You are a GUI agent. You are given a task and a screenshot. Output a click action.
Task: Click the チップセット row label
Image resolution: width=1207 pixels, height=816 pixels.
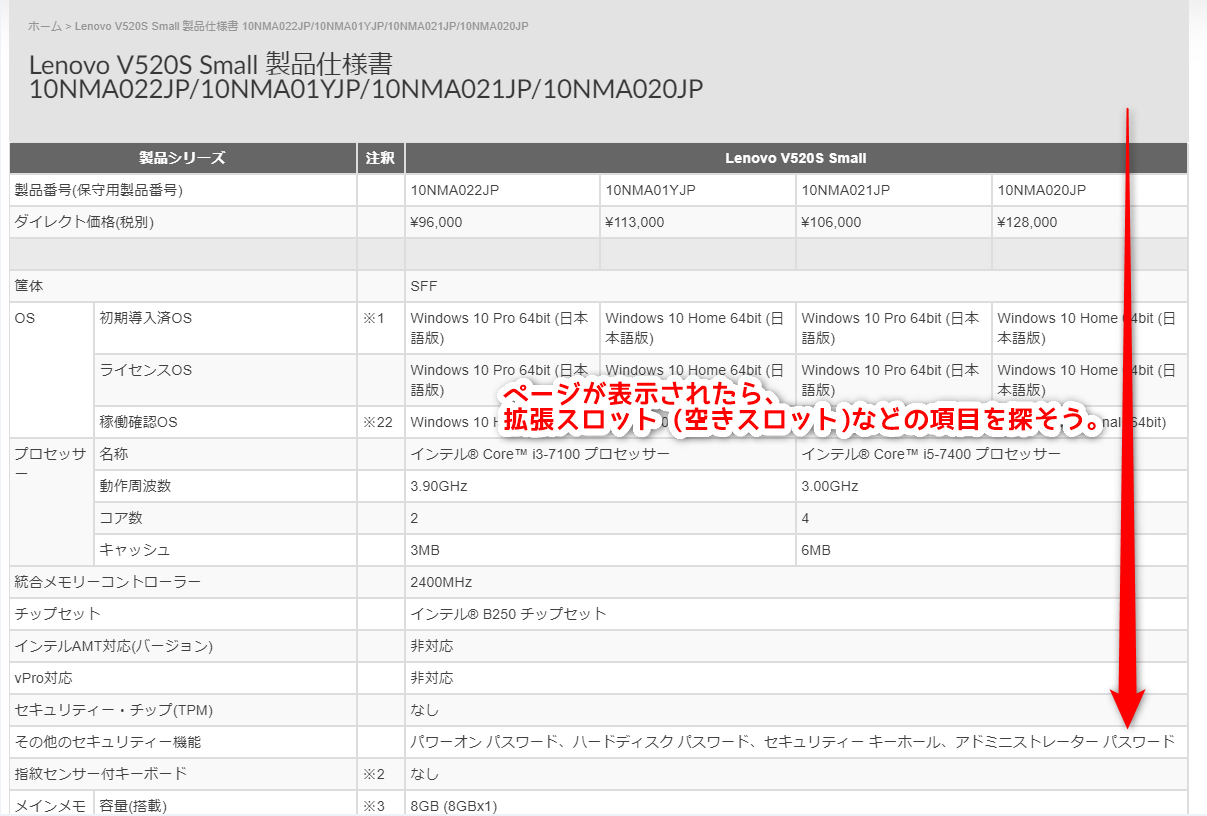tap(57, 614)
